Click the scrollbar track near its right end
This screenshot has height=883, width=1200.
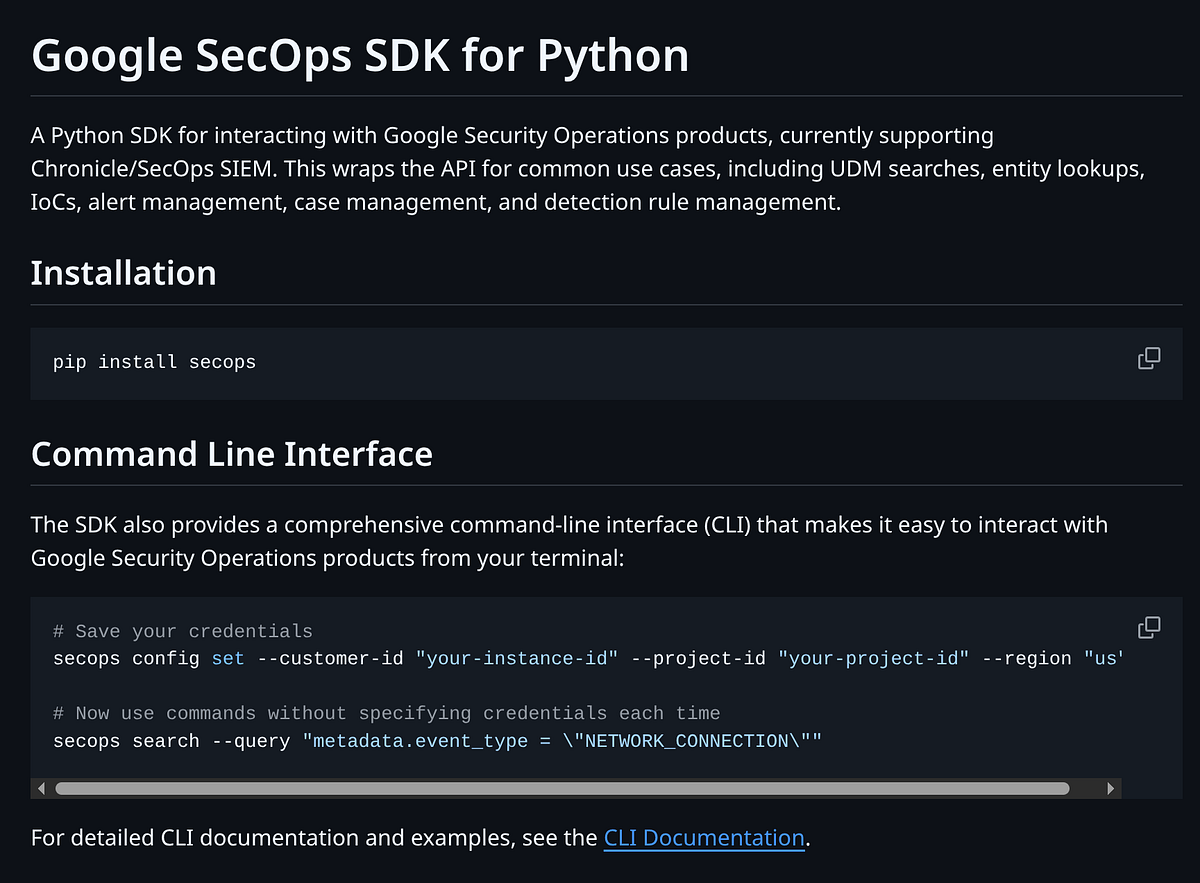[1085, 787]
